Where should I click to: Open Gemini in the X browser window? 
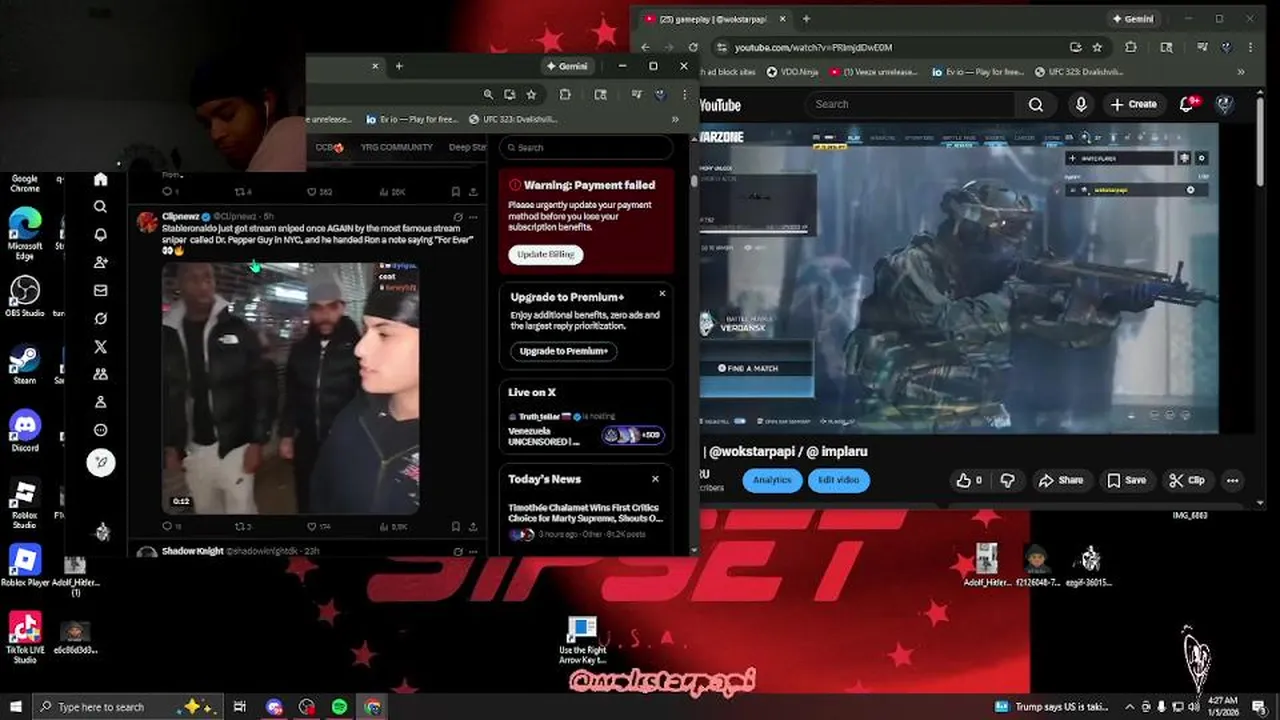point(566,66)
